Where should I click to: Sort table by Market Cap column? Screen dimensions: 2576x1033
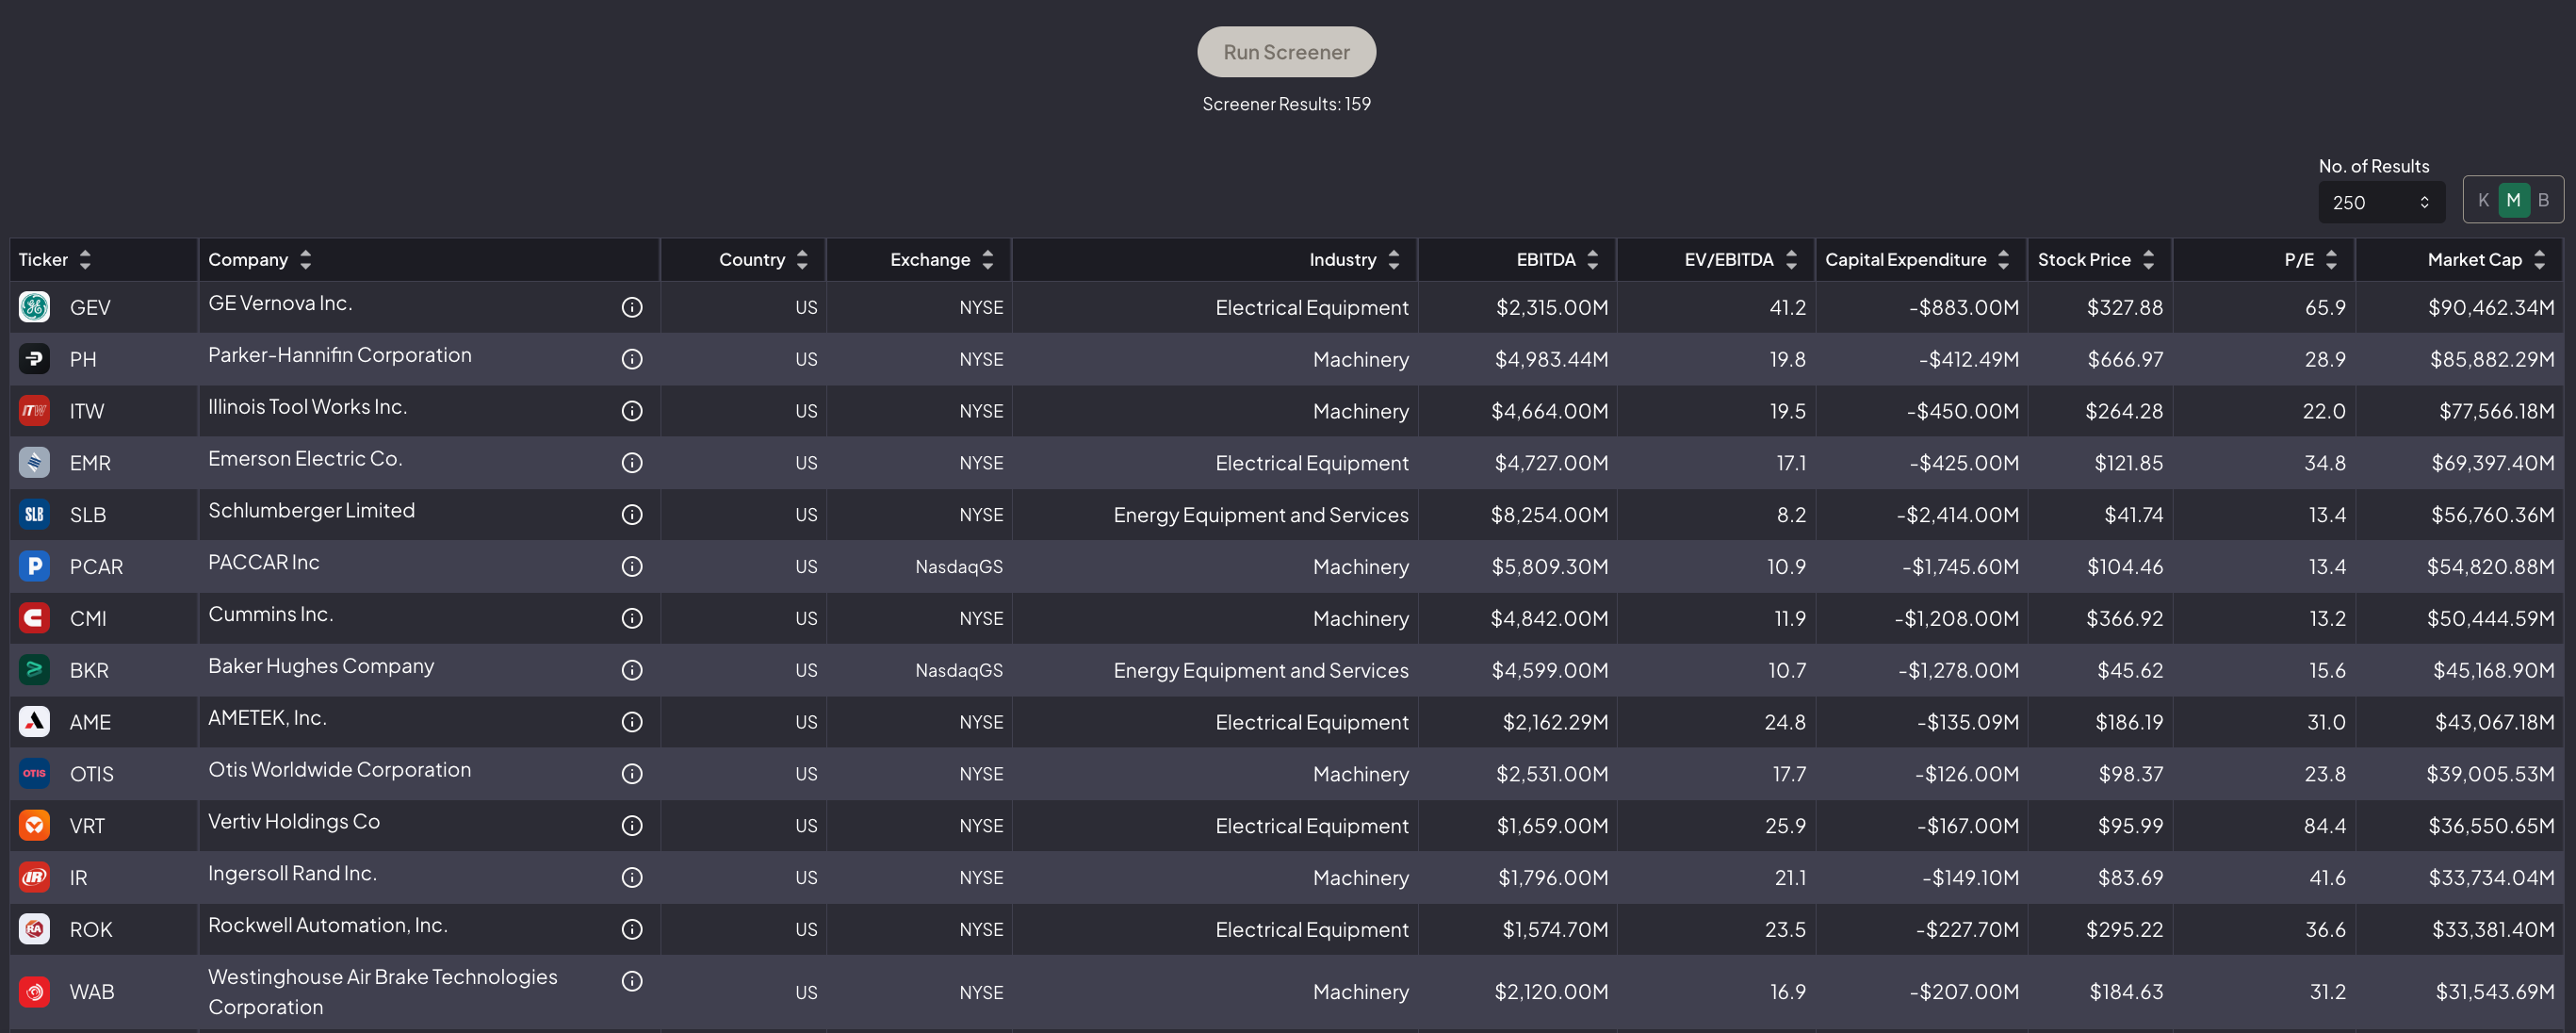[2540, 260]
